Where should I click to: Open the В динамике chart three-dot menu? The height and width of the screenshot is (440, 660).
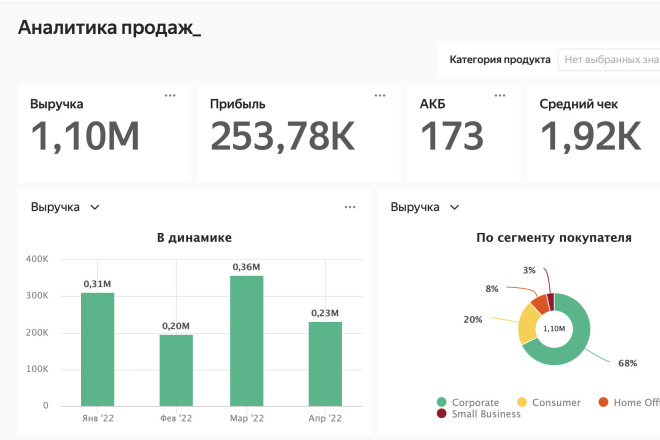[x=350, y=207]
